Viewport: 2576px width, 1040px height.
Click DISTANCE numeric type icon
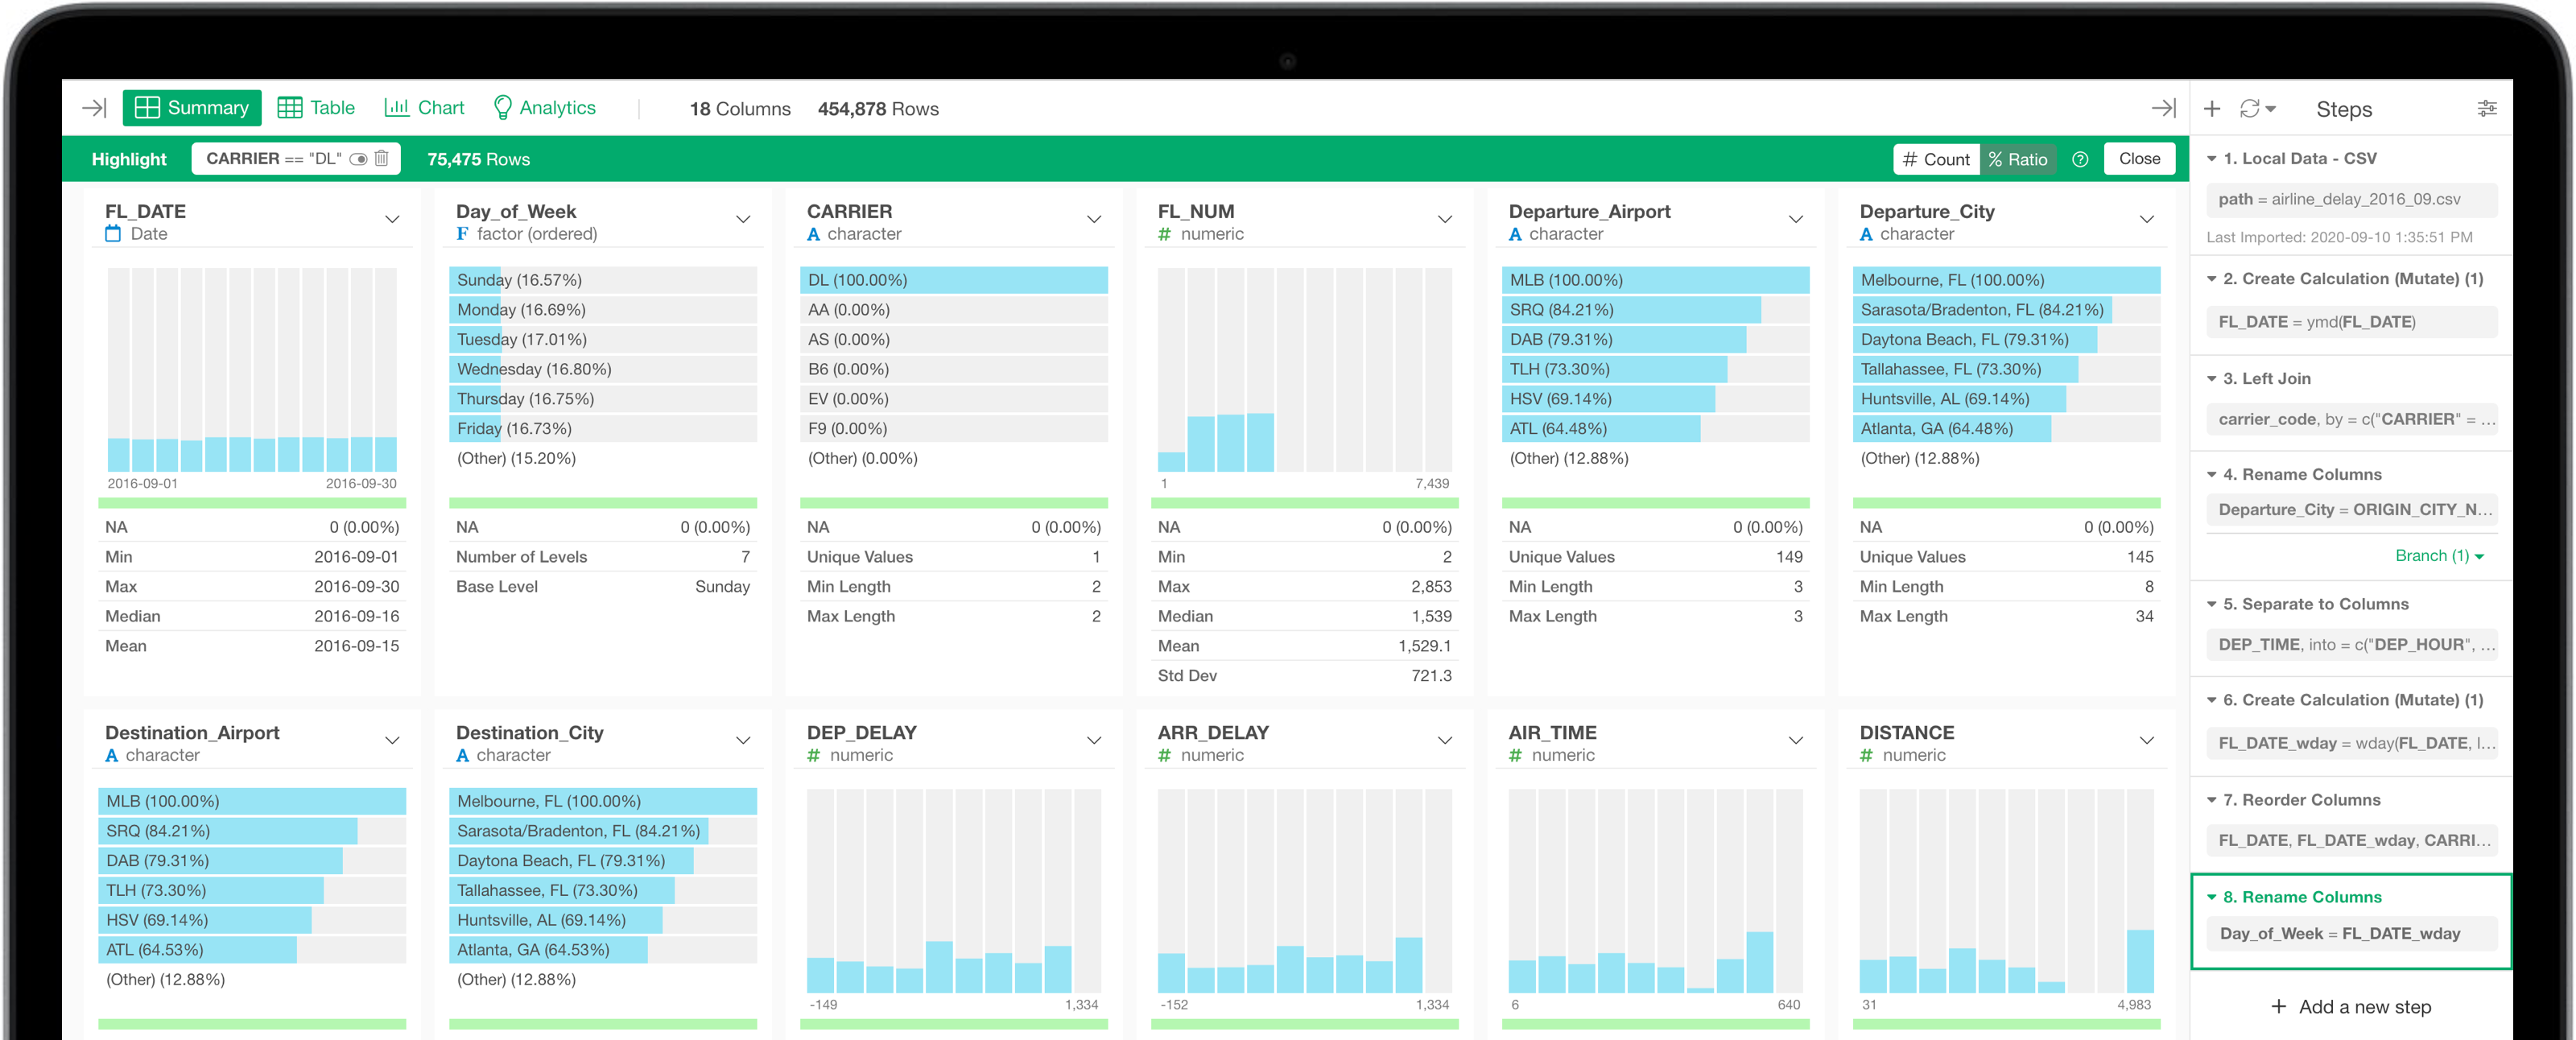pyautogui.click(x=1866, y=755)
